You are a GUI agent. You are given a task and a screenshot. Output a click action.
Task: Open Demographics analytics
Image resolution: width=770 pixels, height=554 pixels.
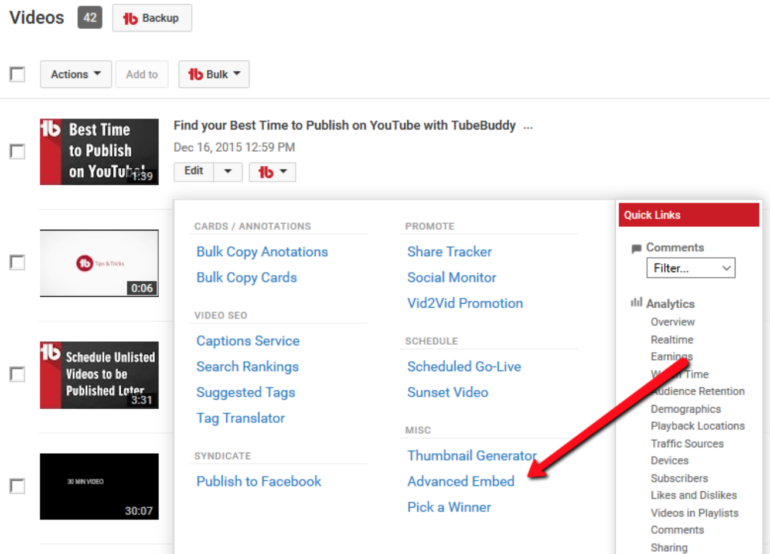point(686,409)
